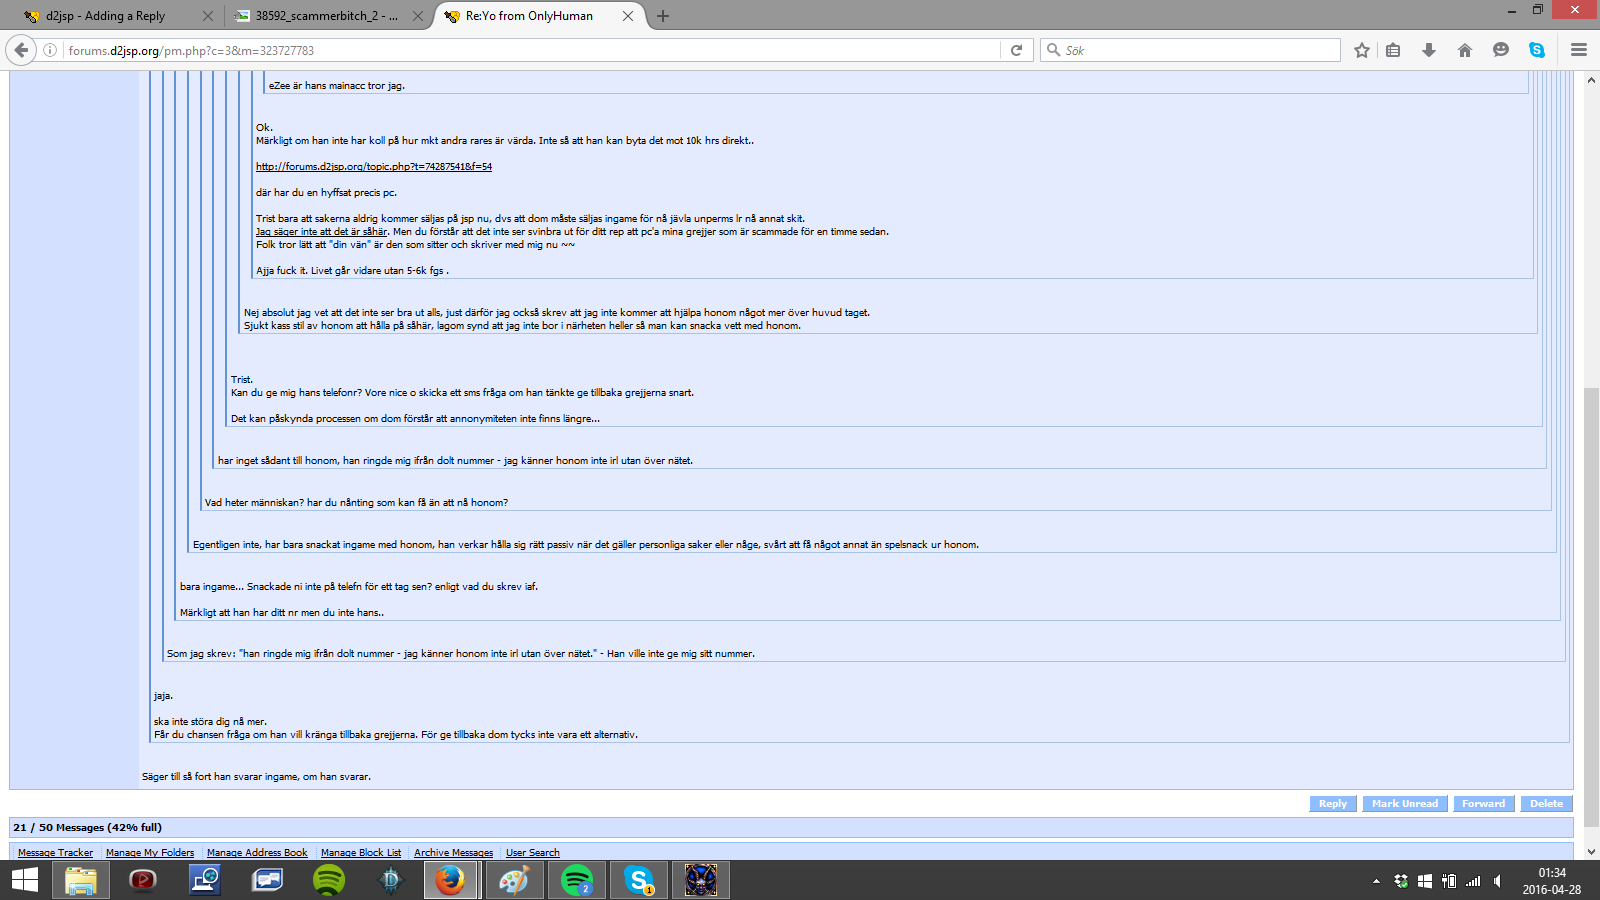Open the blue network sharing taskbar app
The height and width of the screenshot is (900, 1600).
(205, 880)
